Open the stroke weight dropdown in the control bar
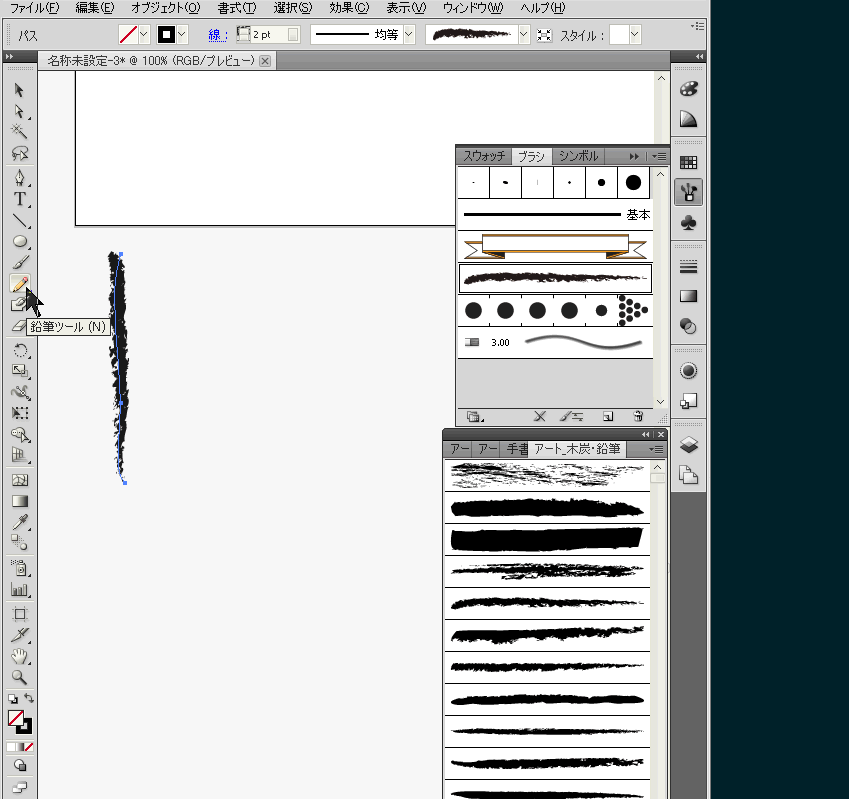This screenshot has height=799, width=849. point(292,33)
